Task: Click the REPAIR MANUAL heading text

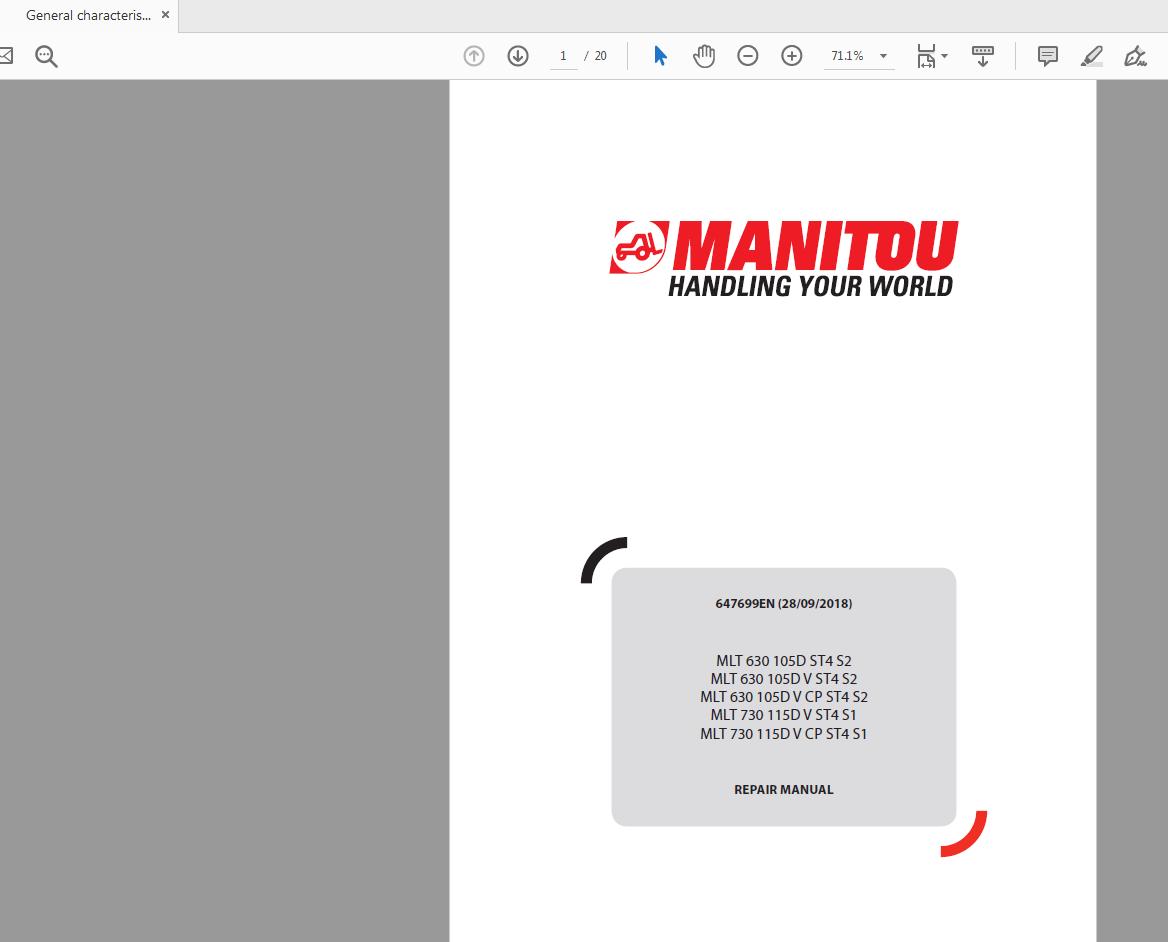Action: (784, 789)
